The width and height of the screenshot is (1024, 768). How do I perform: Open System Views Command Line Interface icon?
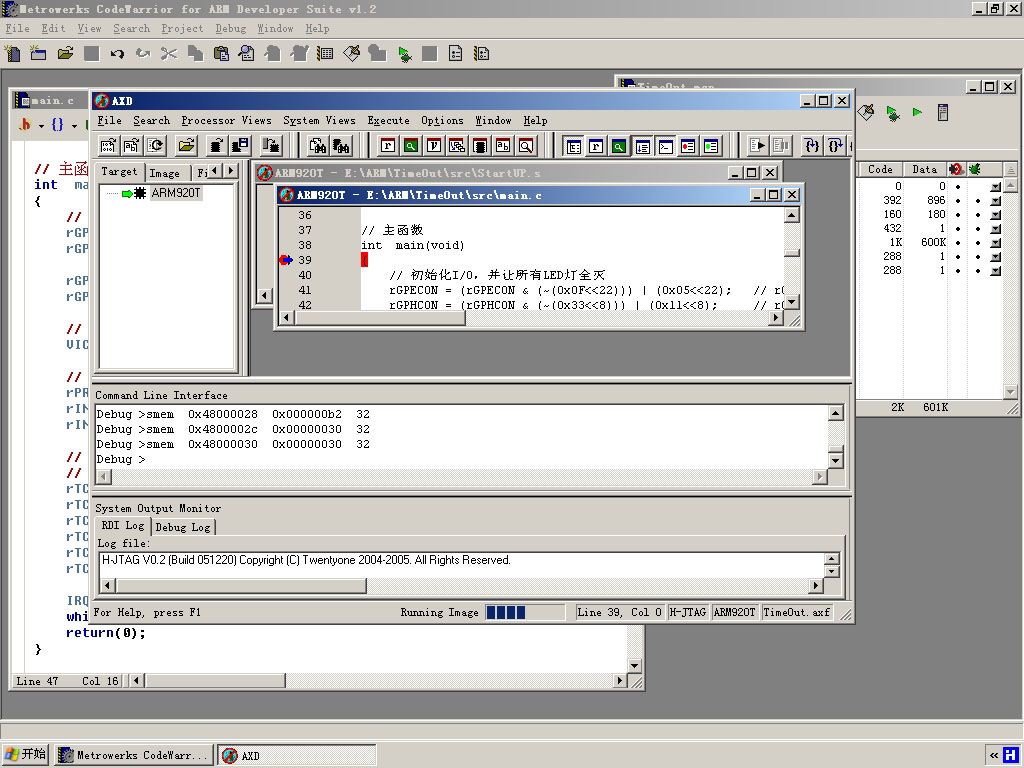click(665, 146)
